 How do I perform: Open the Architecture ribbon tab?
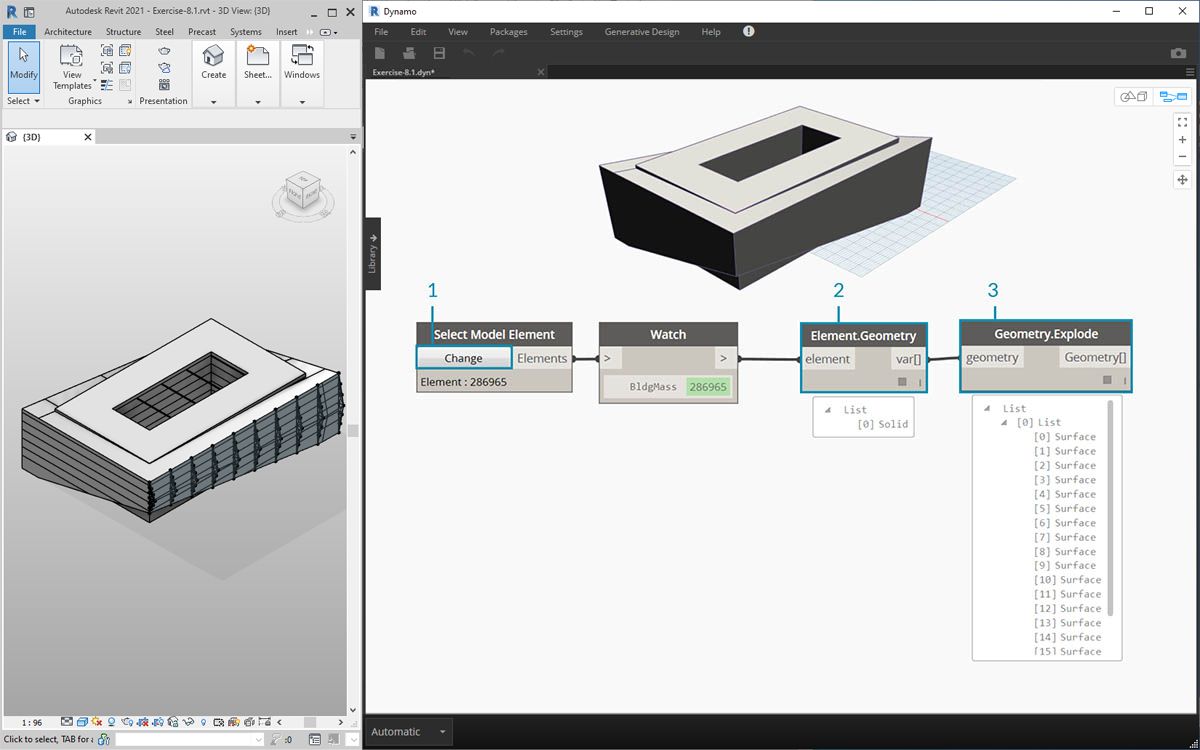(x=68, y=32)
